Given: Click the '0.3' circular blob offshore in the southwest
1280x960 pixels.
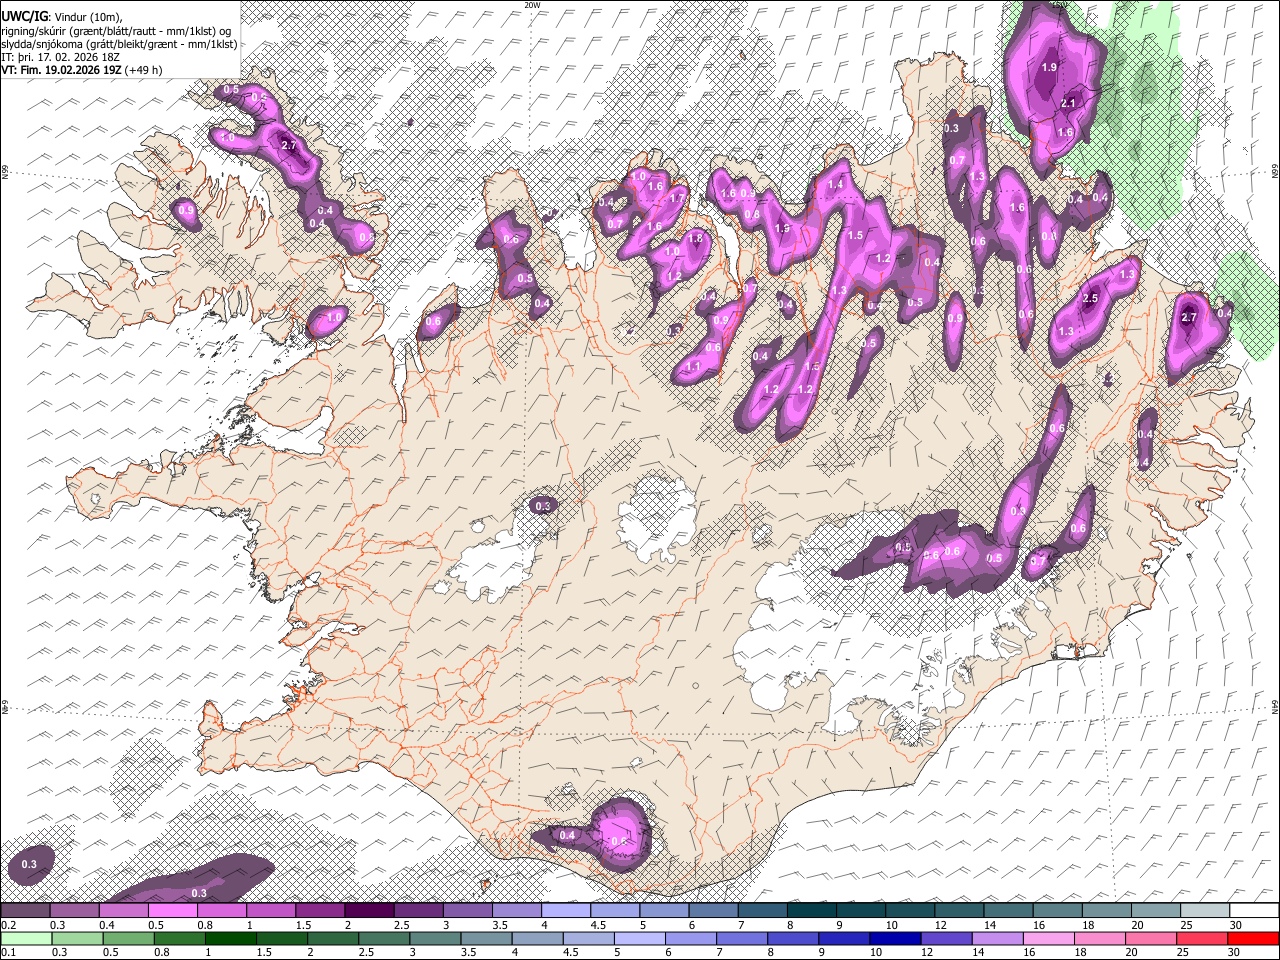Looking at the screenshot, I should (x=29, y=864).
